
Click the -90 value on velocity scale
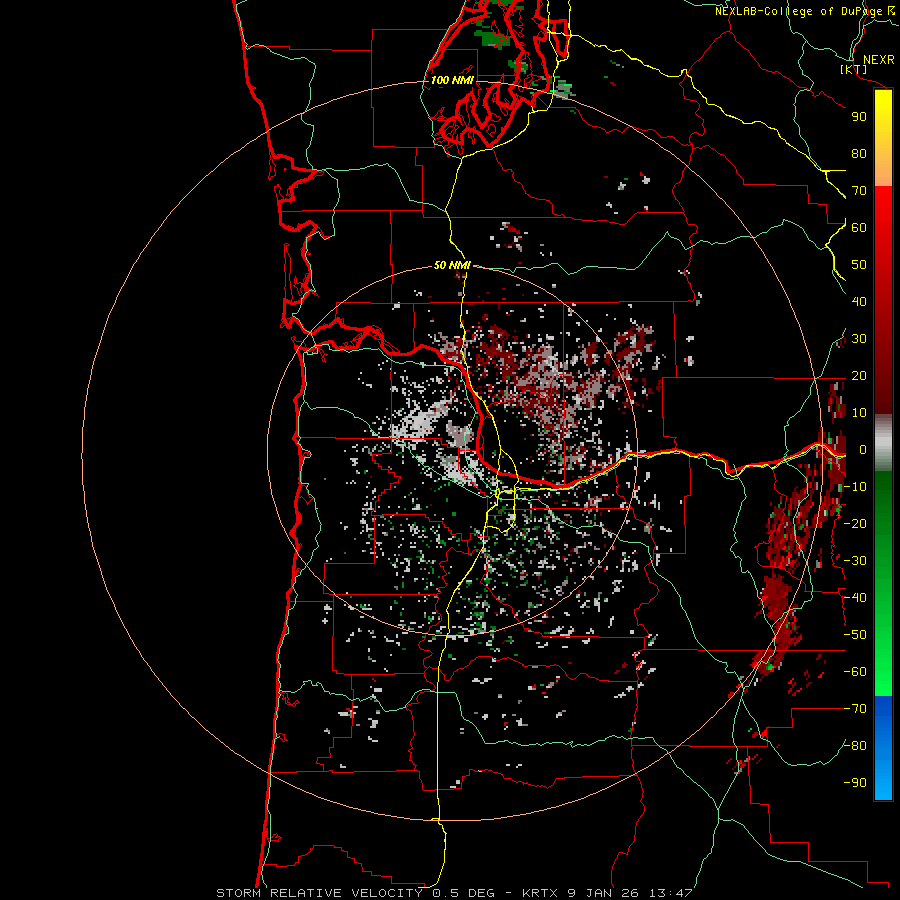tap(855, 783)
